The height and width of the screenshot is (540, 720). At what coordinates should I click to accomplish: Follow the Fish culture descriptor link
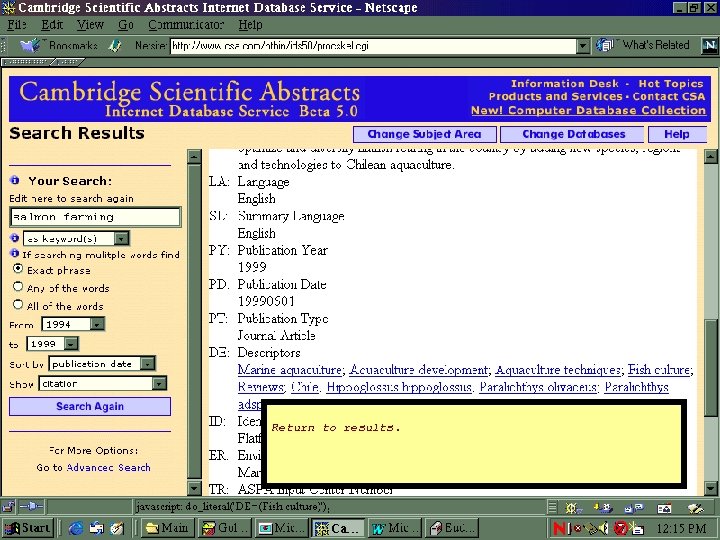[x=659, y=370]
